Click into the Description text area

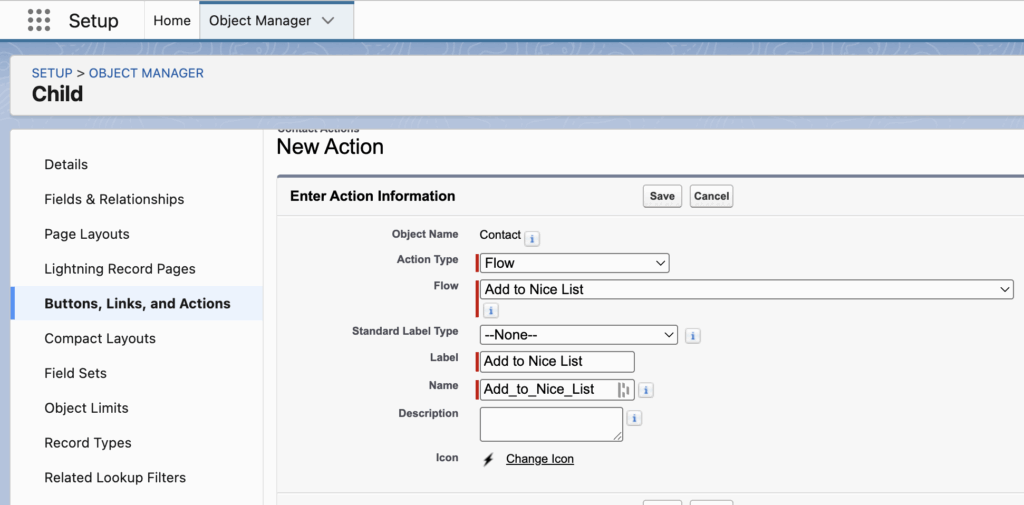pos(550,423)
